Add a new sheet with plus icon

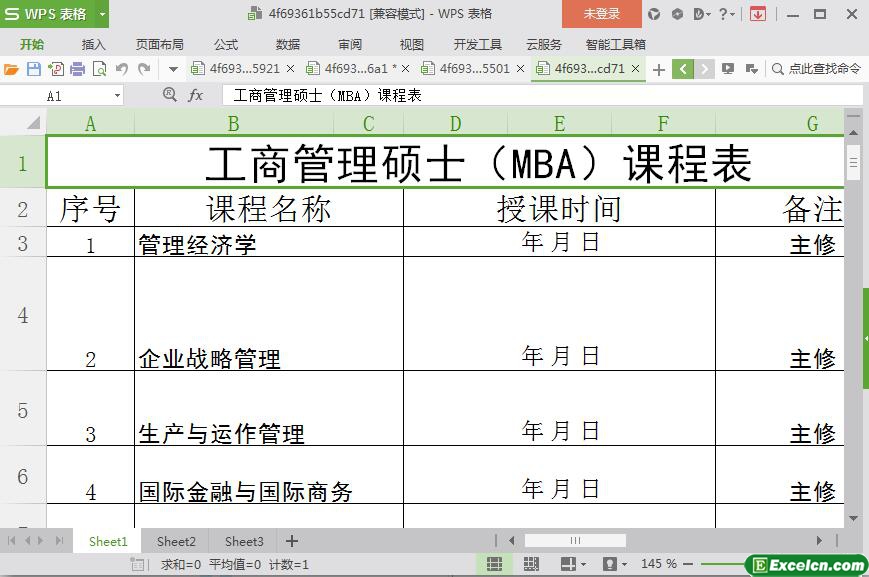[x=292, y=541]
